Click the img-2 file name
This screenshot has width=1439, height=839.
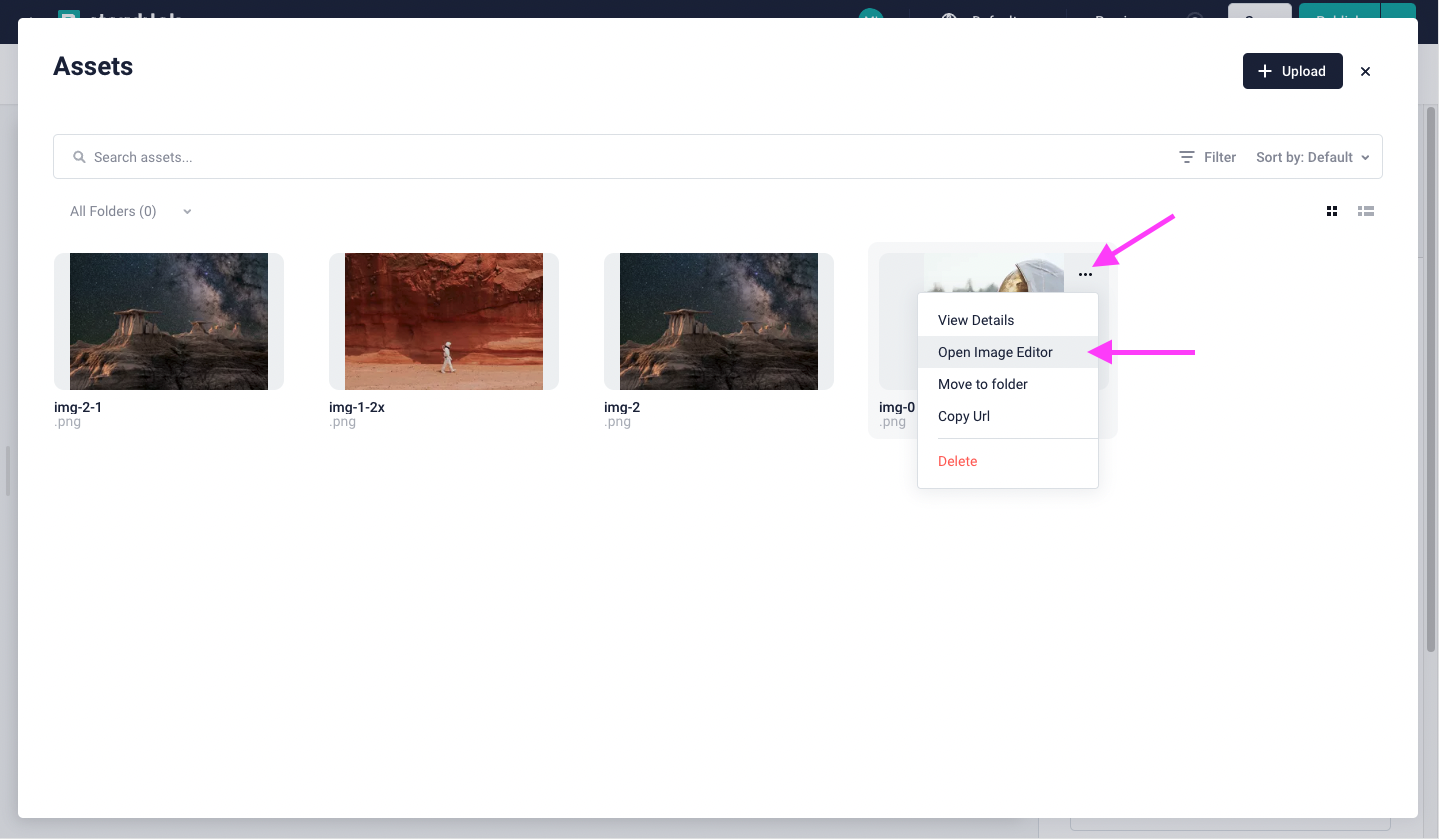tap(622, 407)
